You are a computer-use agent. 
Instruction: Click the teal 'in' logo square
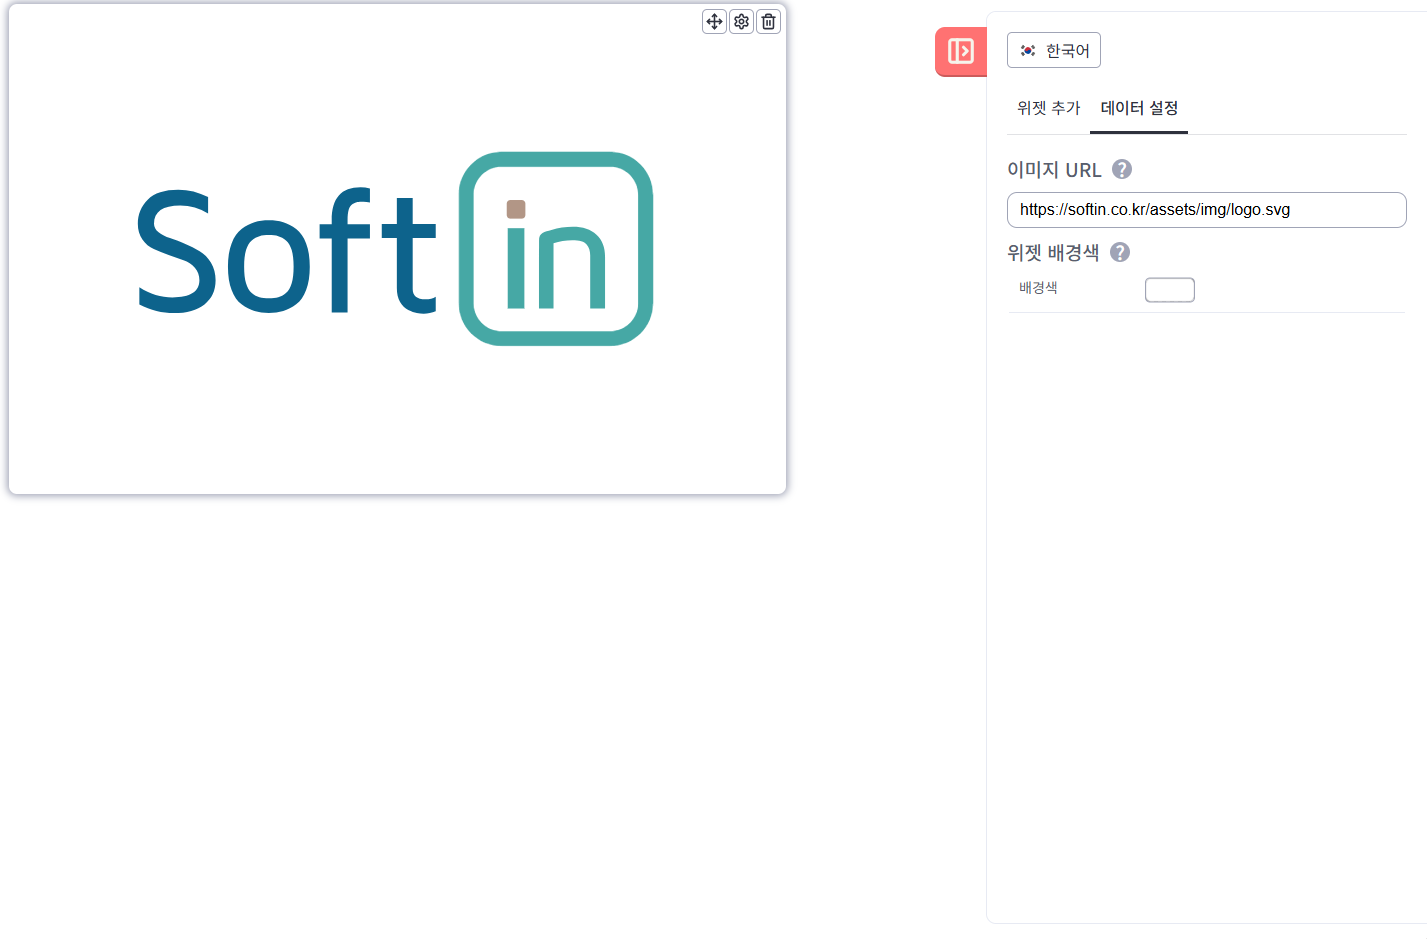(556, 249)
